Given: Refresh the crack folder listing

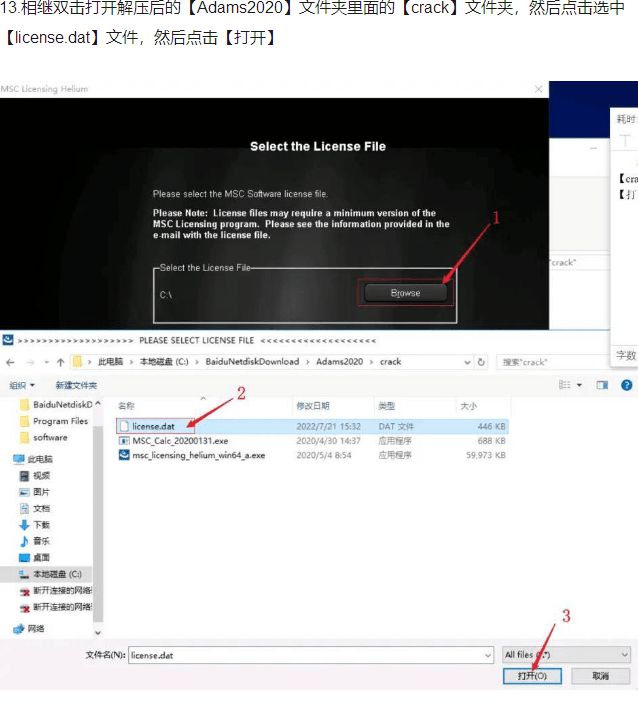Looking at the screenshot, I should 481,362.
